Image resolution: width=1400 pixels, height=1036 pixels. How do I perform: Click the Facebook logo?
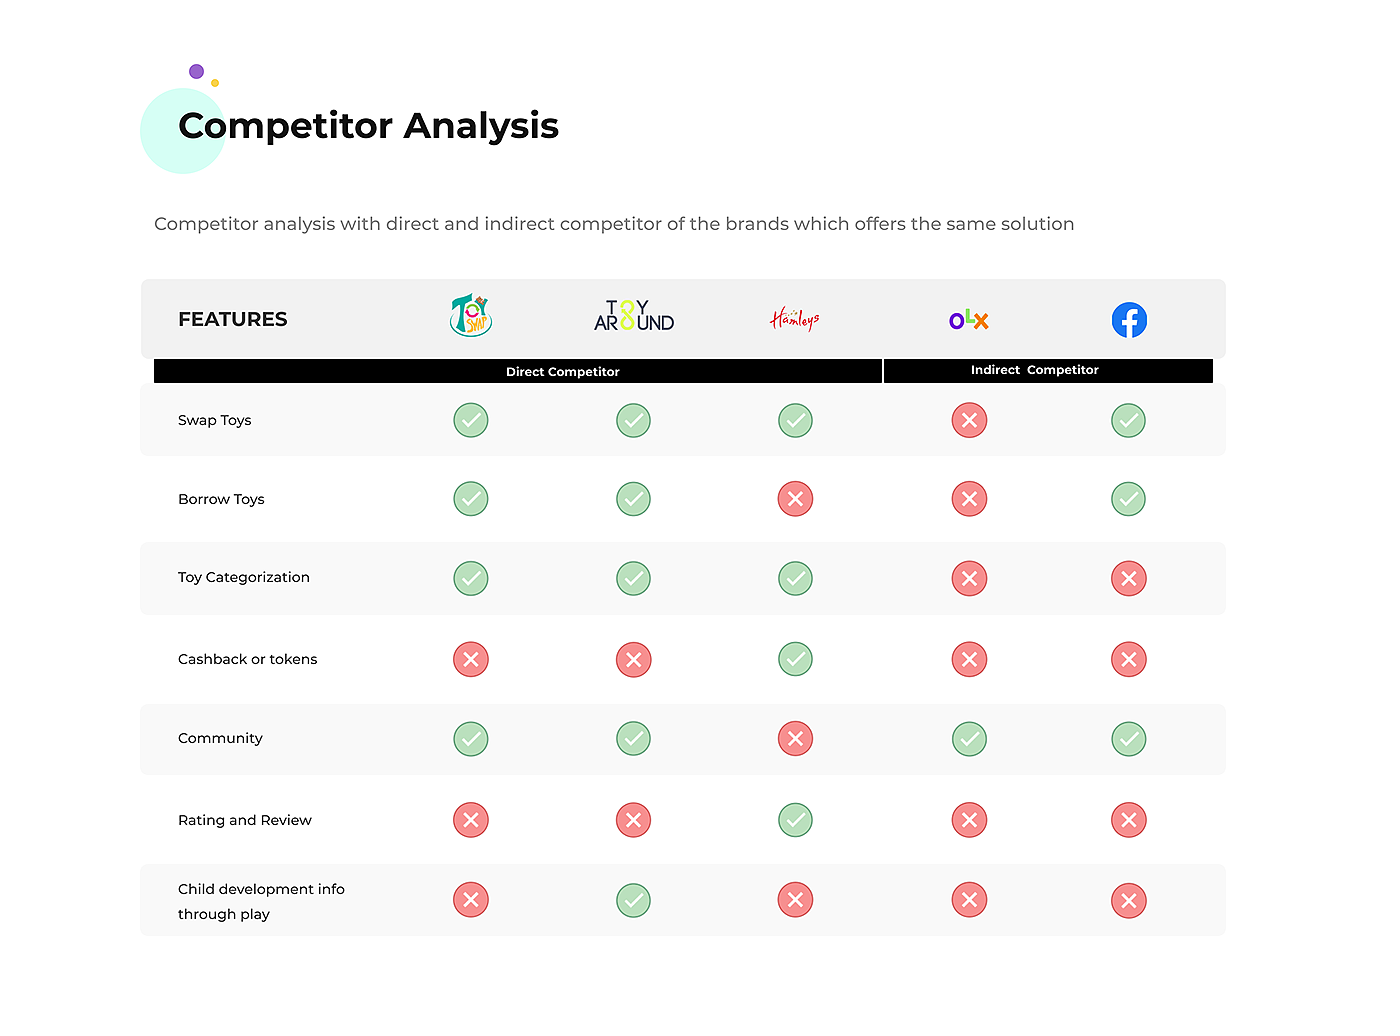click(x=1129, y=320)
